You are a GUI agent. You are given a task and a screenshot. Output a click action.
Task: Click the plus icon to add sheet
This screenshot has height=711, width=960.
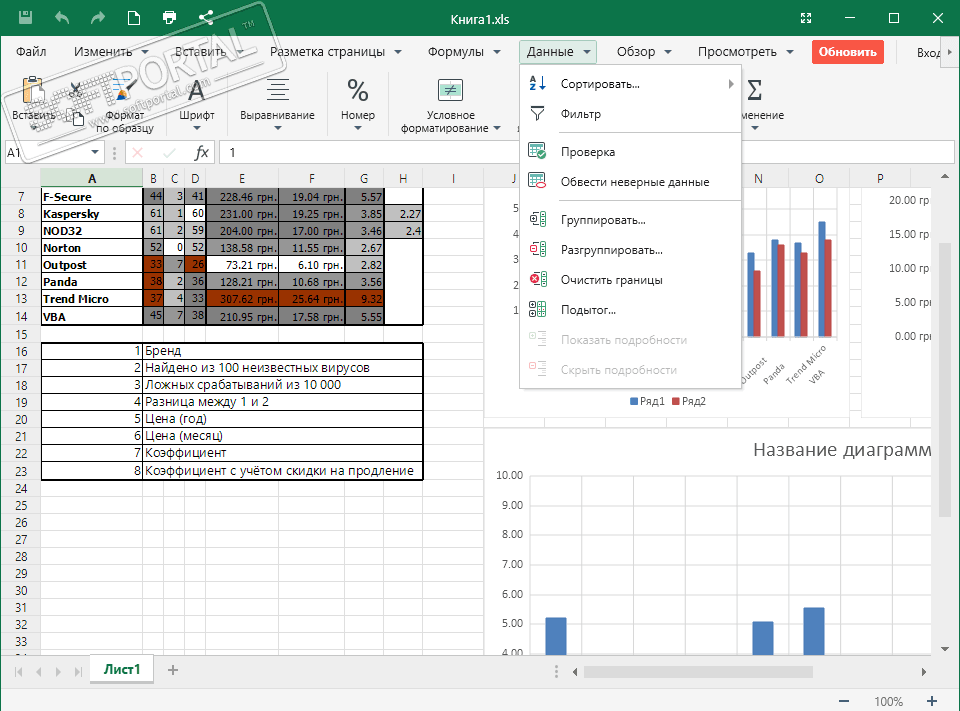pyautogui.click(x=173, y=670)
